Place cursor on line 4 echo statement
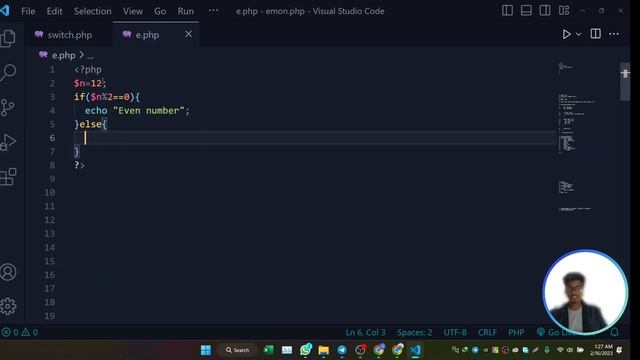The width and height of the screenshot is (640, 360). click(x=137, y=111)
